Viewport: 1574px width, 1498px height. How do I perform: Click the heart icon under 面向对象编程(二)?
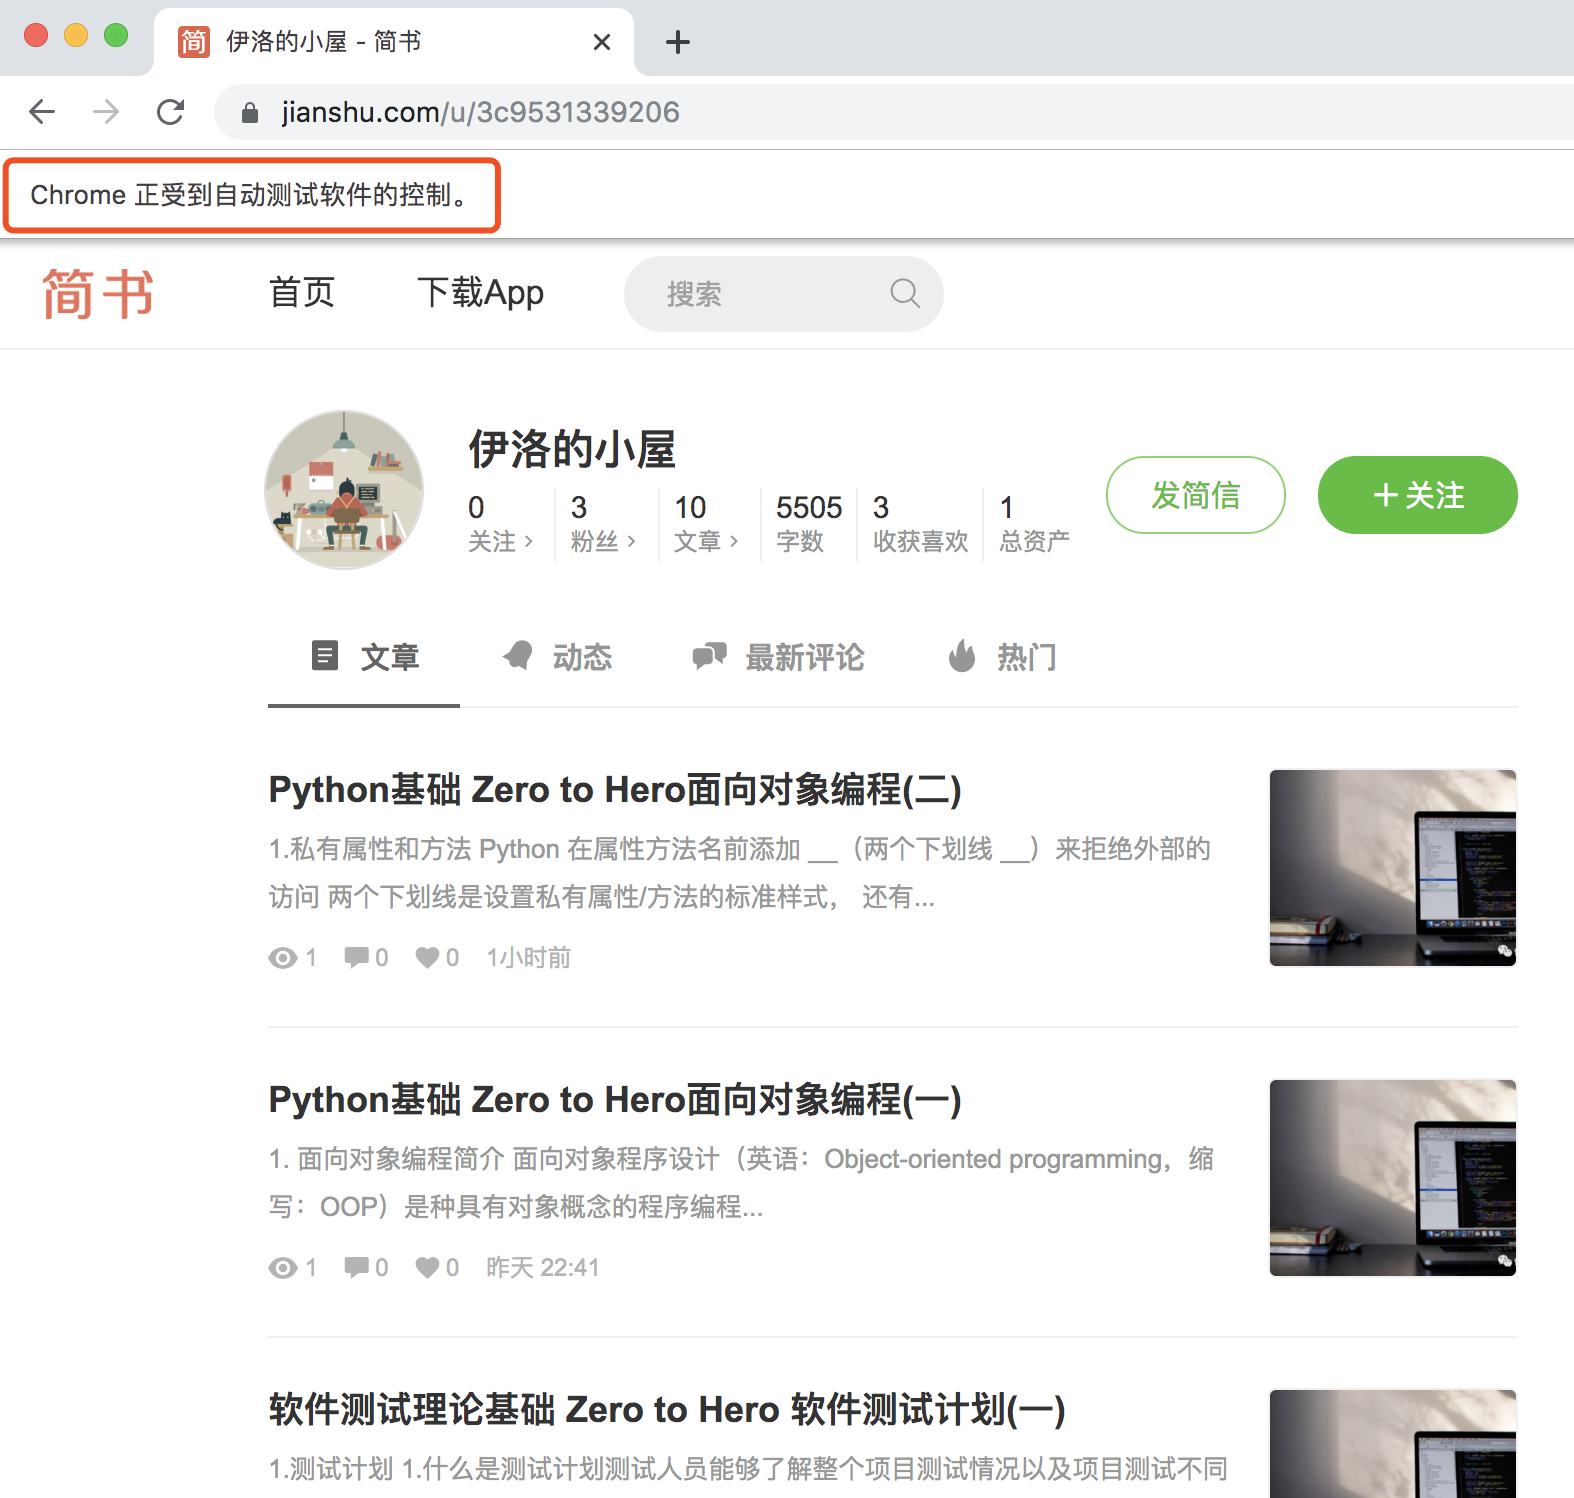[x=427, y=958]
